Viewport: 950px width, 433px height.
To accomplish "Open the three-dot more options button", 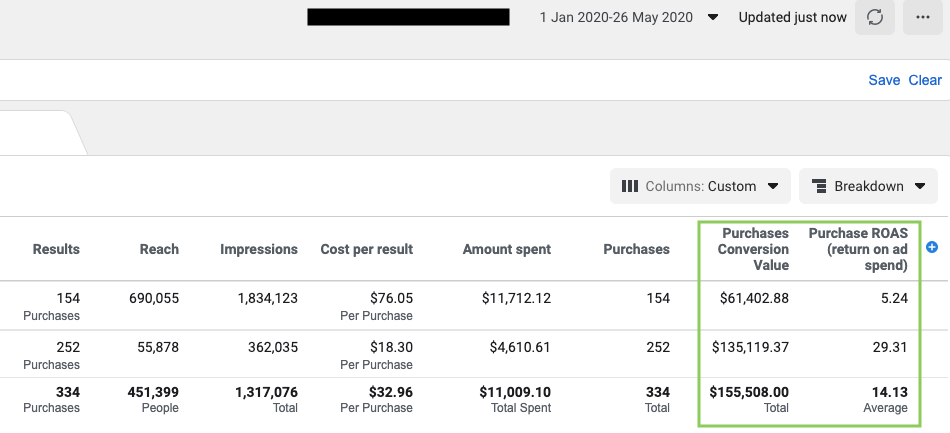I will click(922, 18).
